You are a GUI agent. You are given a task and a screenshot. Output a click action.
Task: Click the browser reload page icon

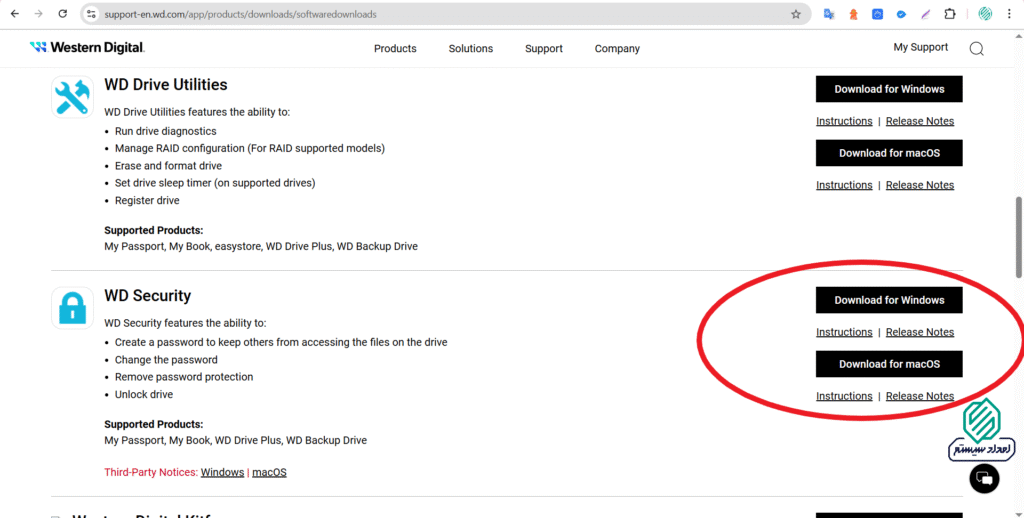62,14
